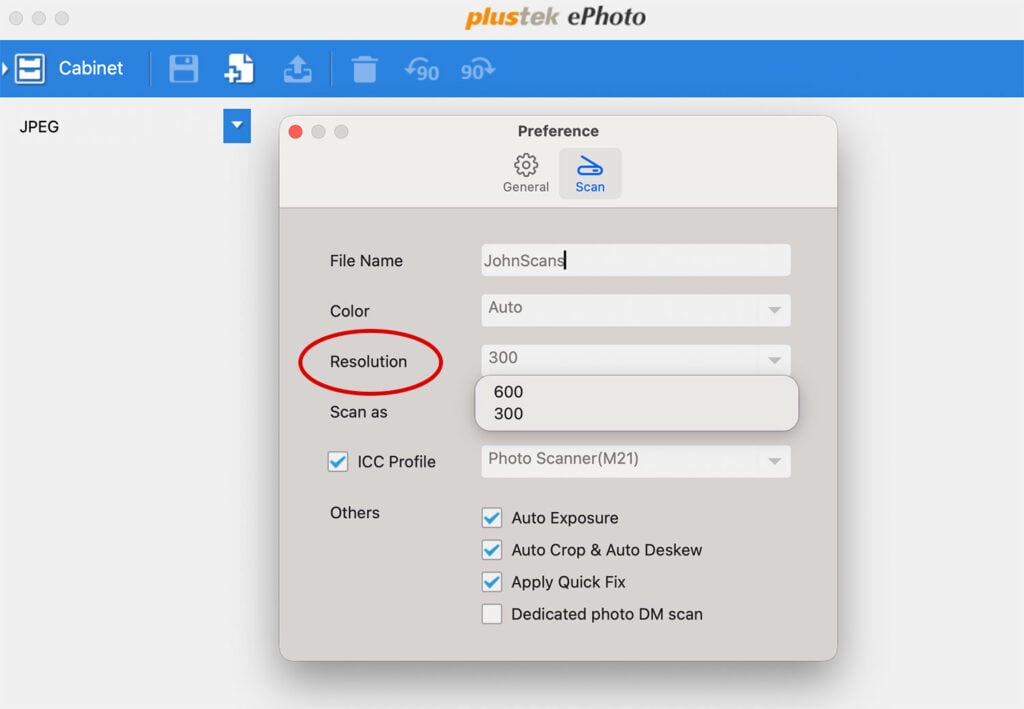Rotate left 90 degrees icon
Screen dimensions: 1024x709
point(422,69)
